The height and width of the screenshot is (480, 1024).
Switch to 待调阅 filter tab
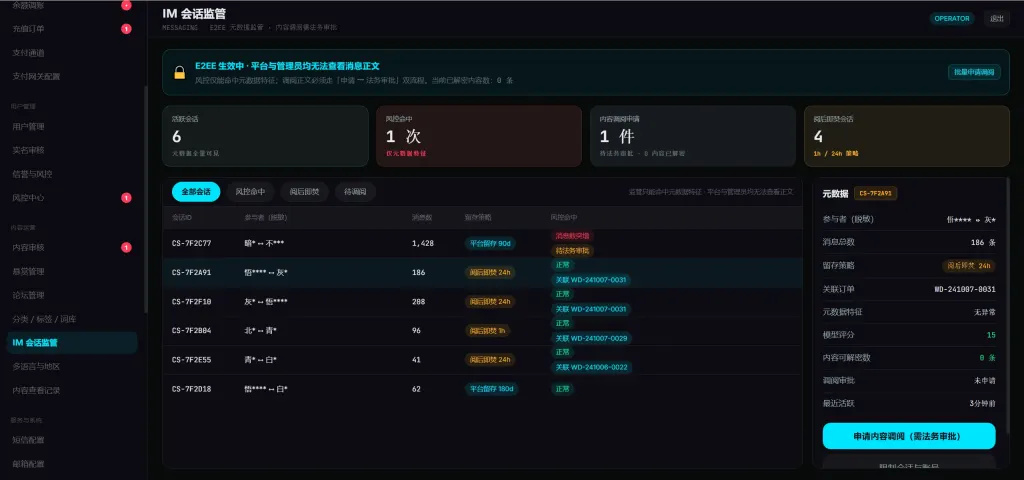point(355,192)
